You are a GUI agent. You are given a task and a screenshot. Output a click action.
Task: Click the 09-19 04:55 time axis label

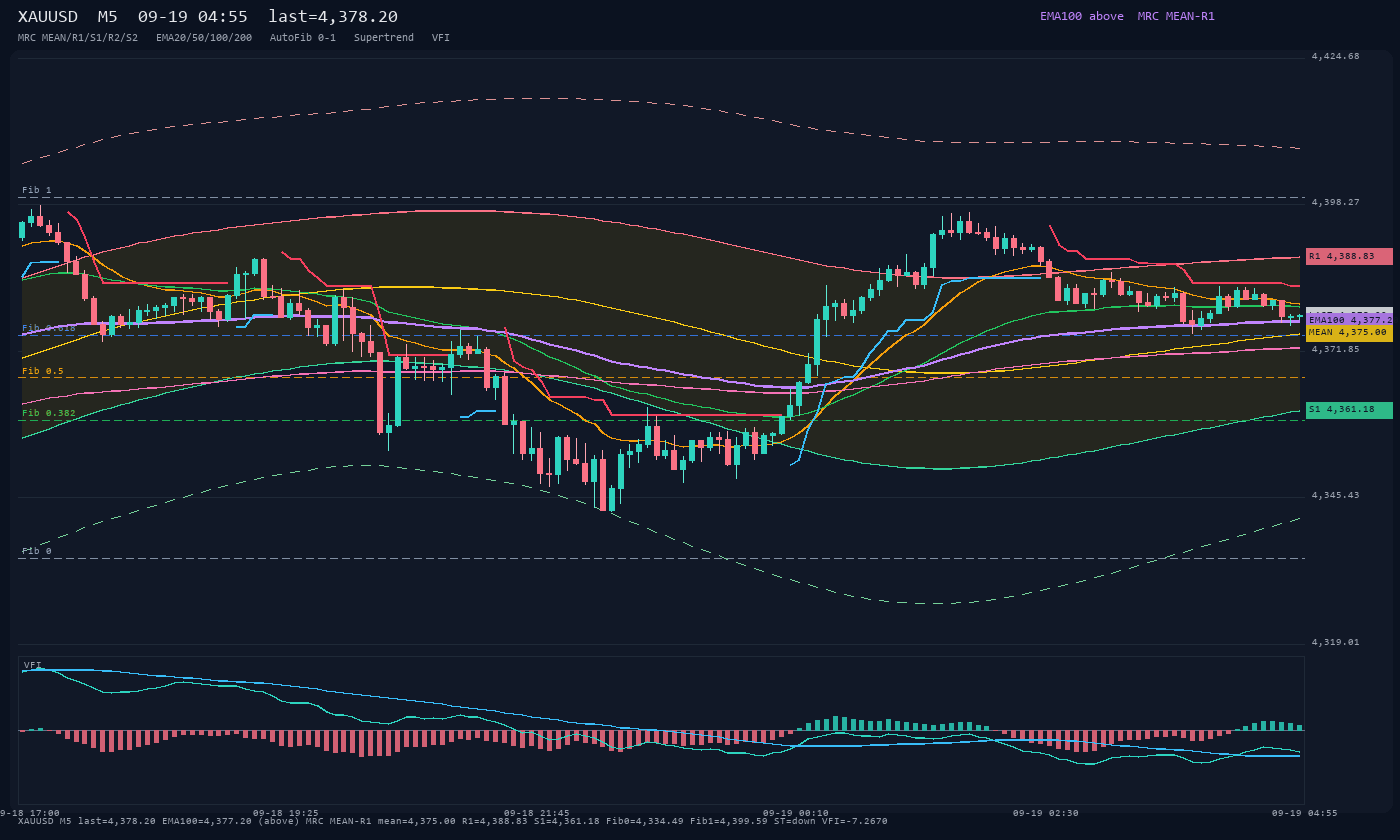pyautogui.click(x=1305, y=813)
